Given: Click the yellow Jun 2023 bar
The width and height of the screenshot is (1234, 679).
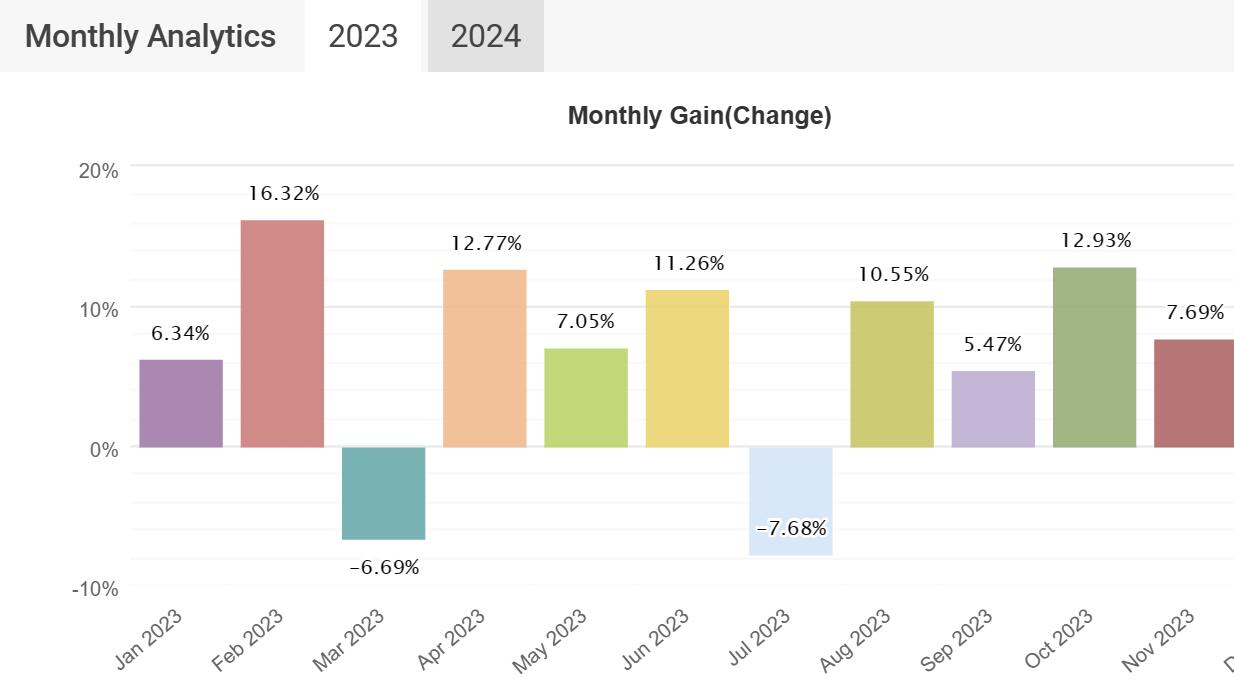Looking at the screenshot, I should 687,368.
